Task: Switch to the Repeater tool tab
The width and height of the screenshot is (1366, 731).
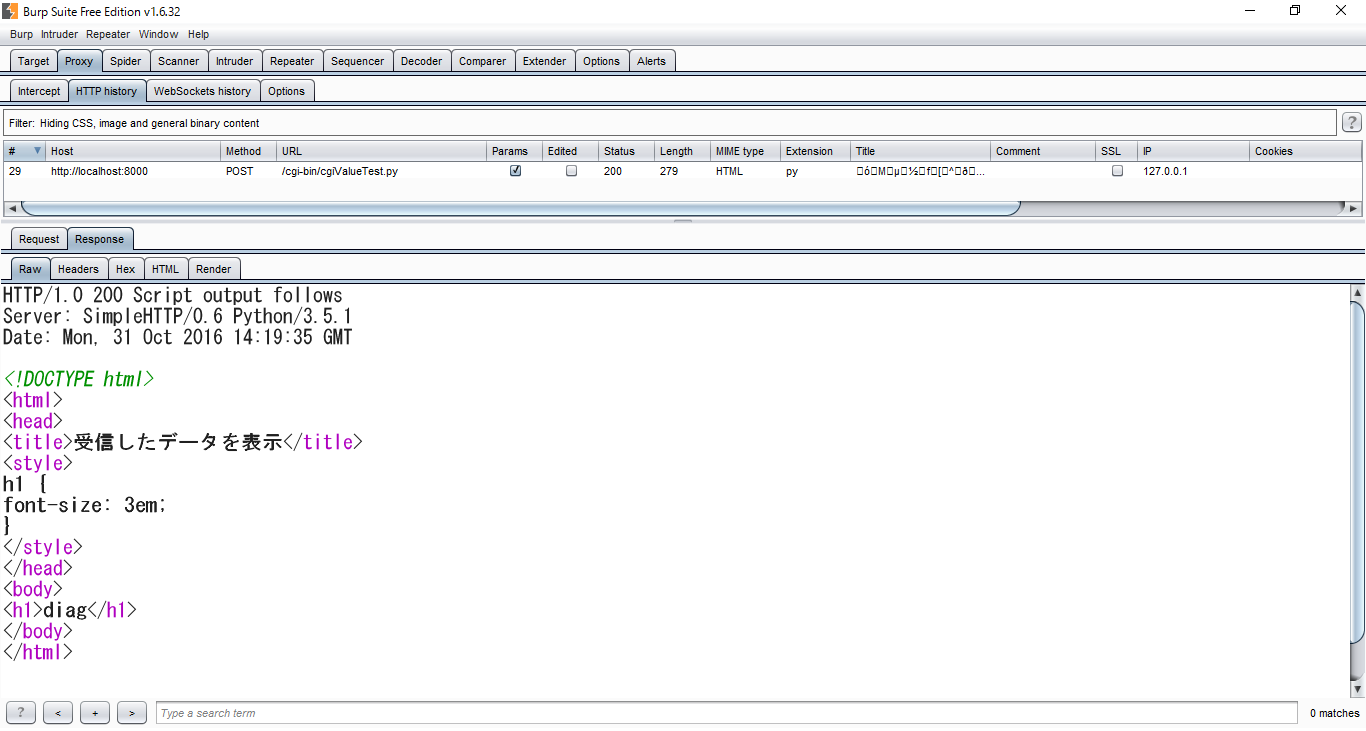Action: point(292,61)
